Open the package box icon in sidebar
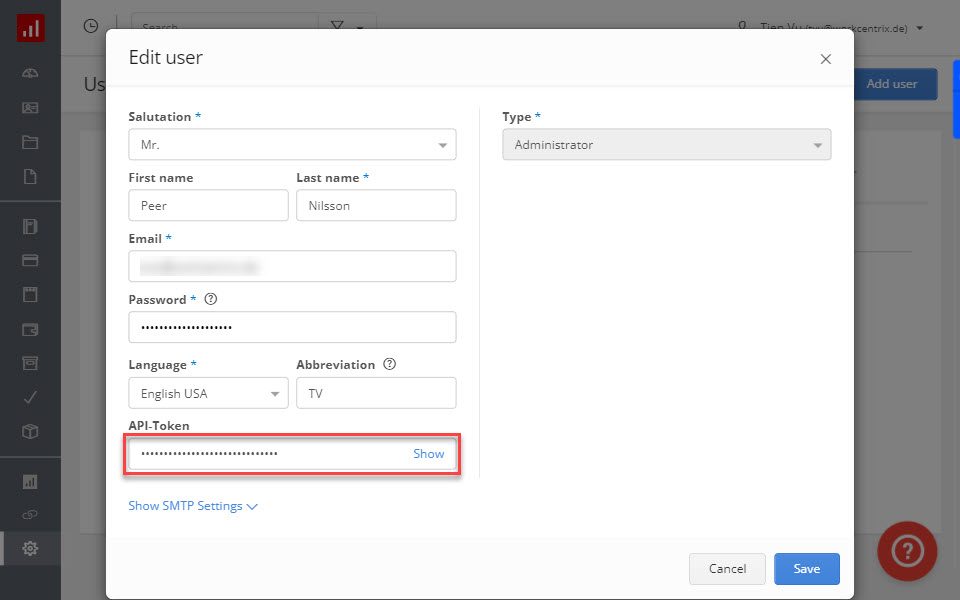 point(30,432)
